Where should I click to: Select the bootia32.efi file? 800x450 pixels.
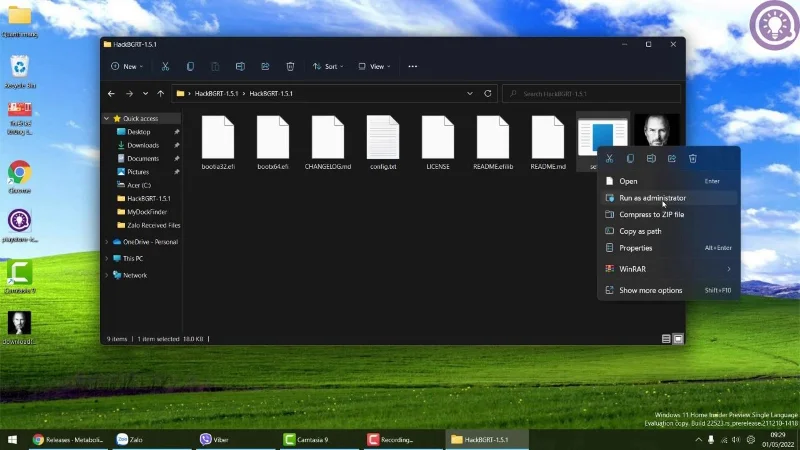pyautogui.click(x=218, y=142)
